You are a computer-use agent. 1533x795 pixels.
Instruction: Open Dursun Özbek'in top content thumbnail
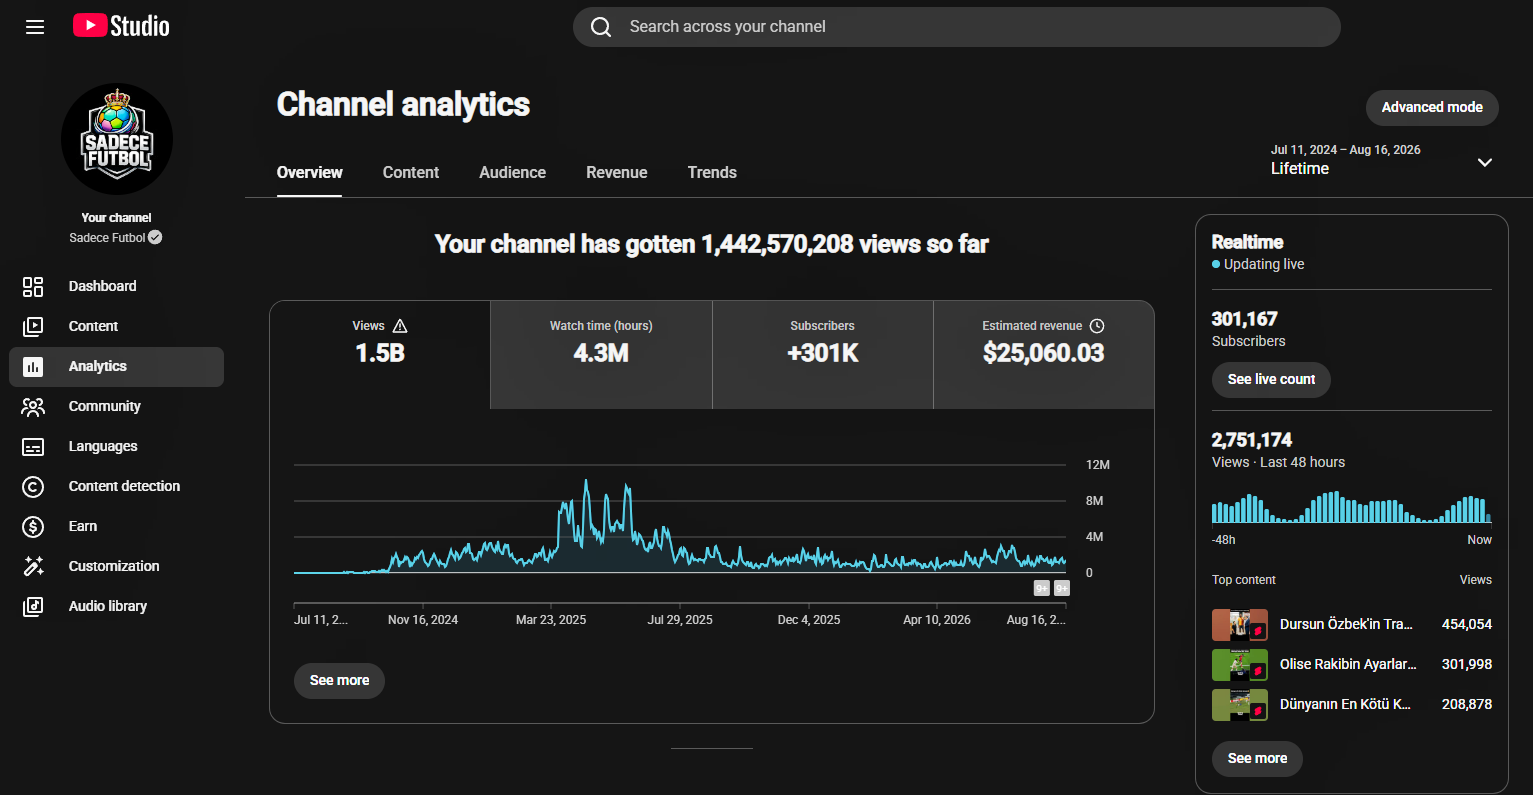click(x=1240, y=625)
